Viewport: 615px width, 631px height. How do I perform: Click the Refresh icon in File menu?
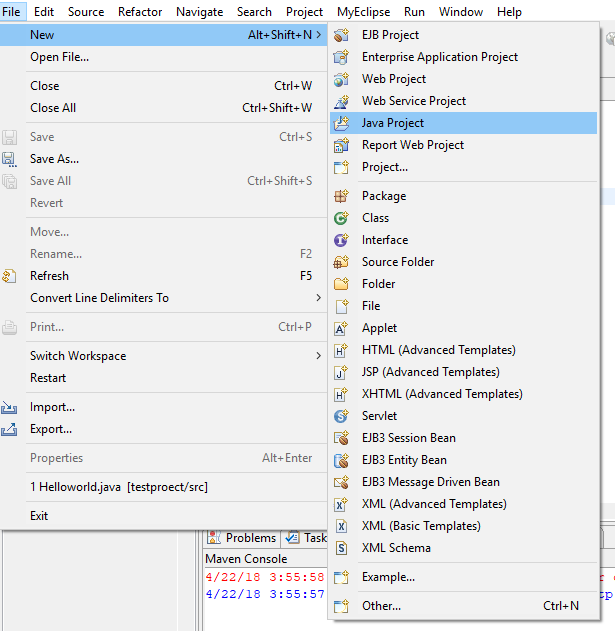click(9, 276)
